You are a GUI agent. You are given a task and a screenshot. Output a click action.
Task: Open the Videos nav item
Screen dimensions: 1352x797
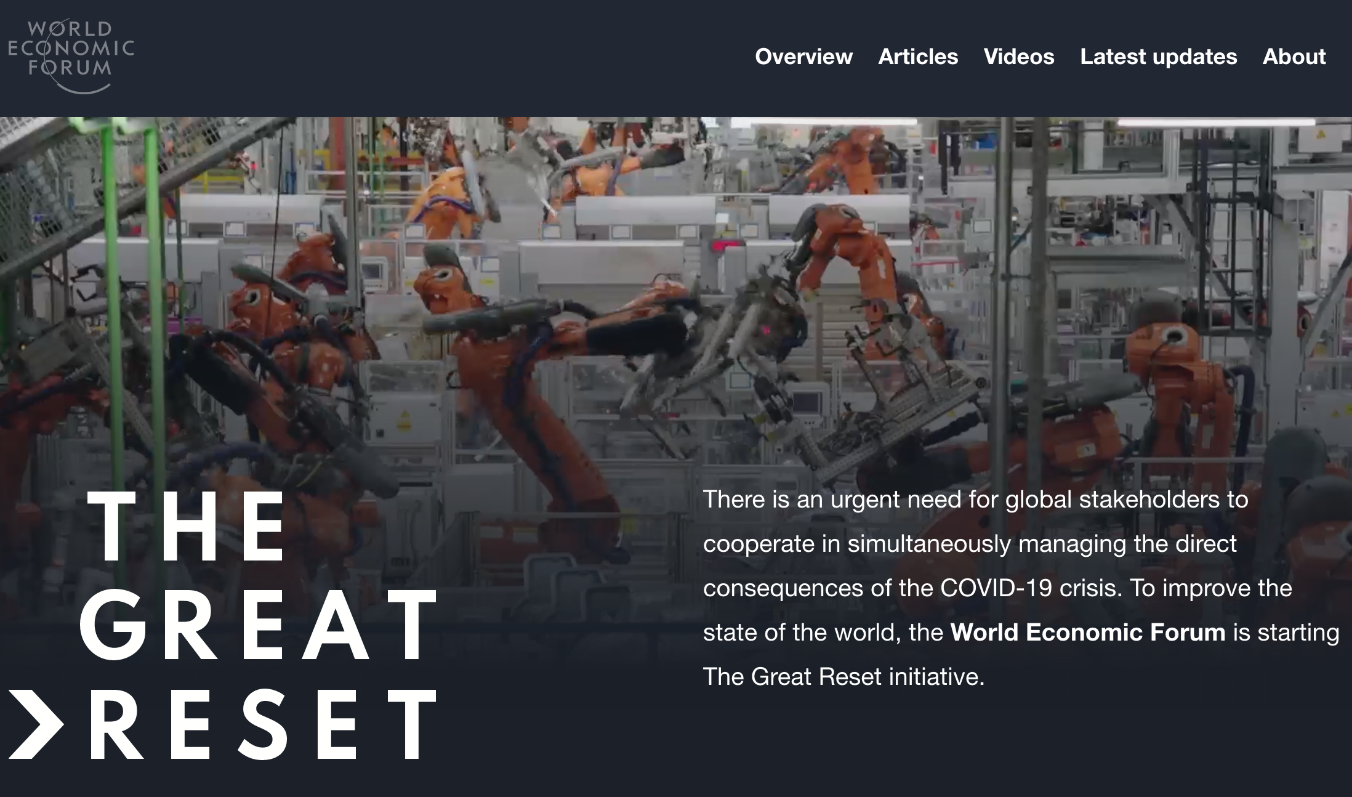point(1019,57)
